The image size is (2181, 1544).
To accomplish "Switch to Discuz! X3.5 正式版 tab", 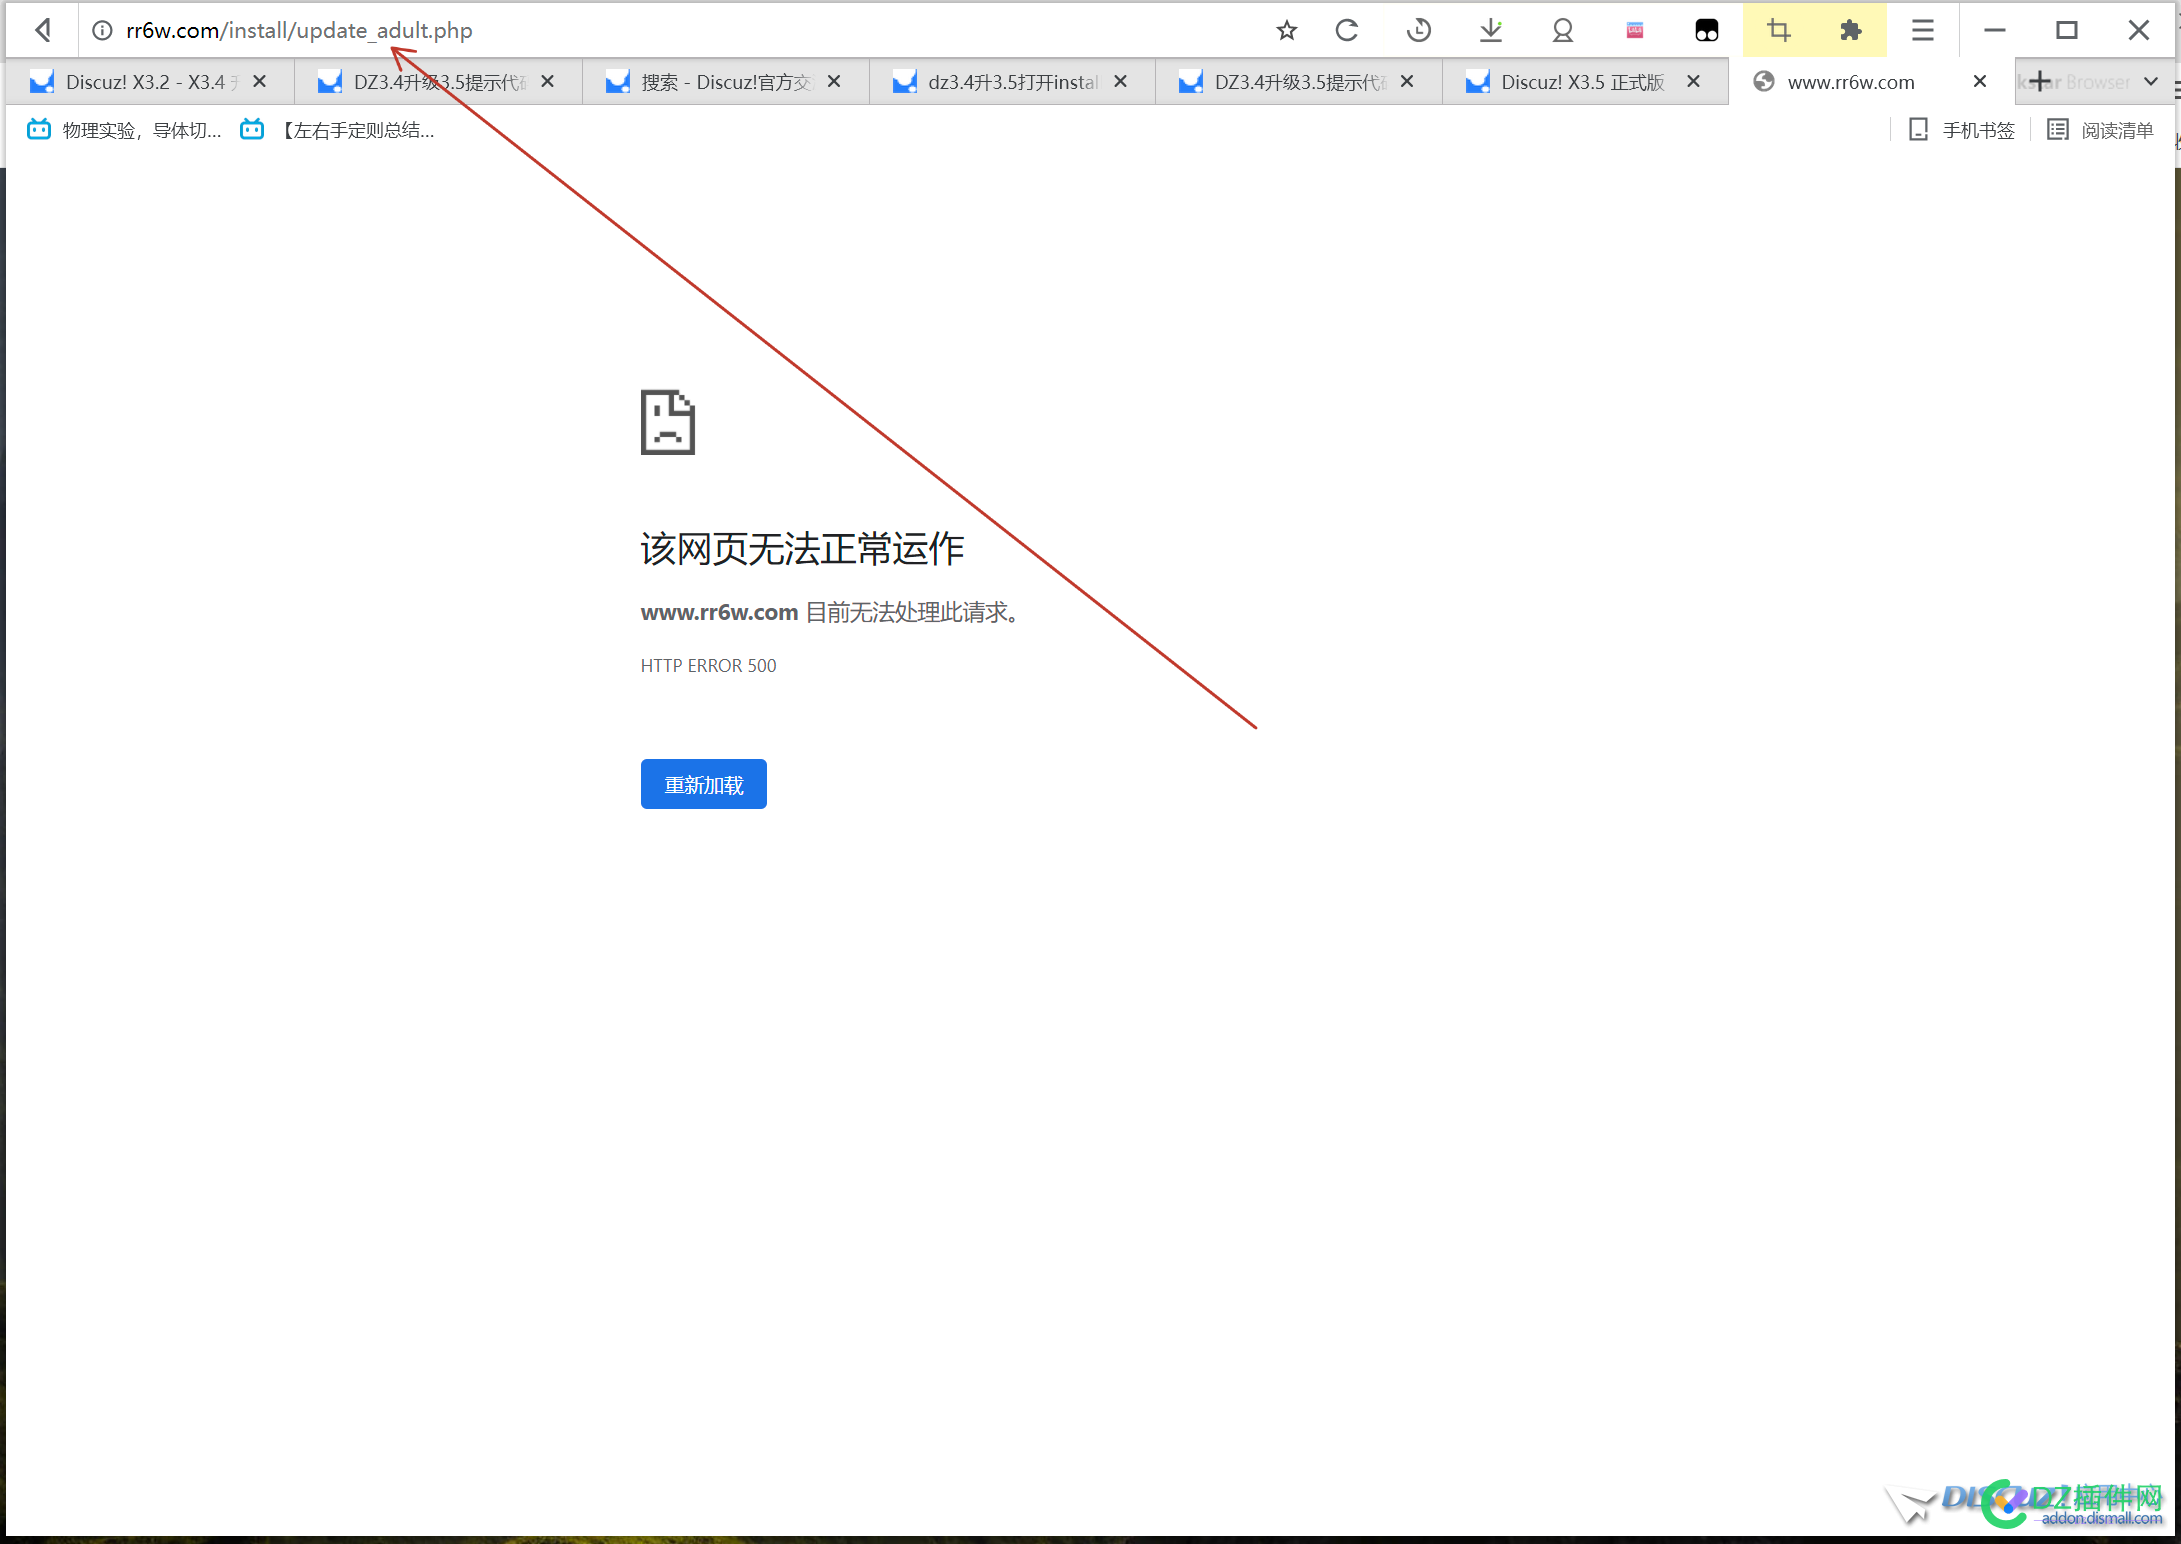I will (x=1585, y=82).
